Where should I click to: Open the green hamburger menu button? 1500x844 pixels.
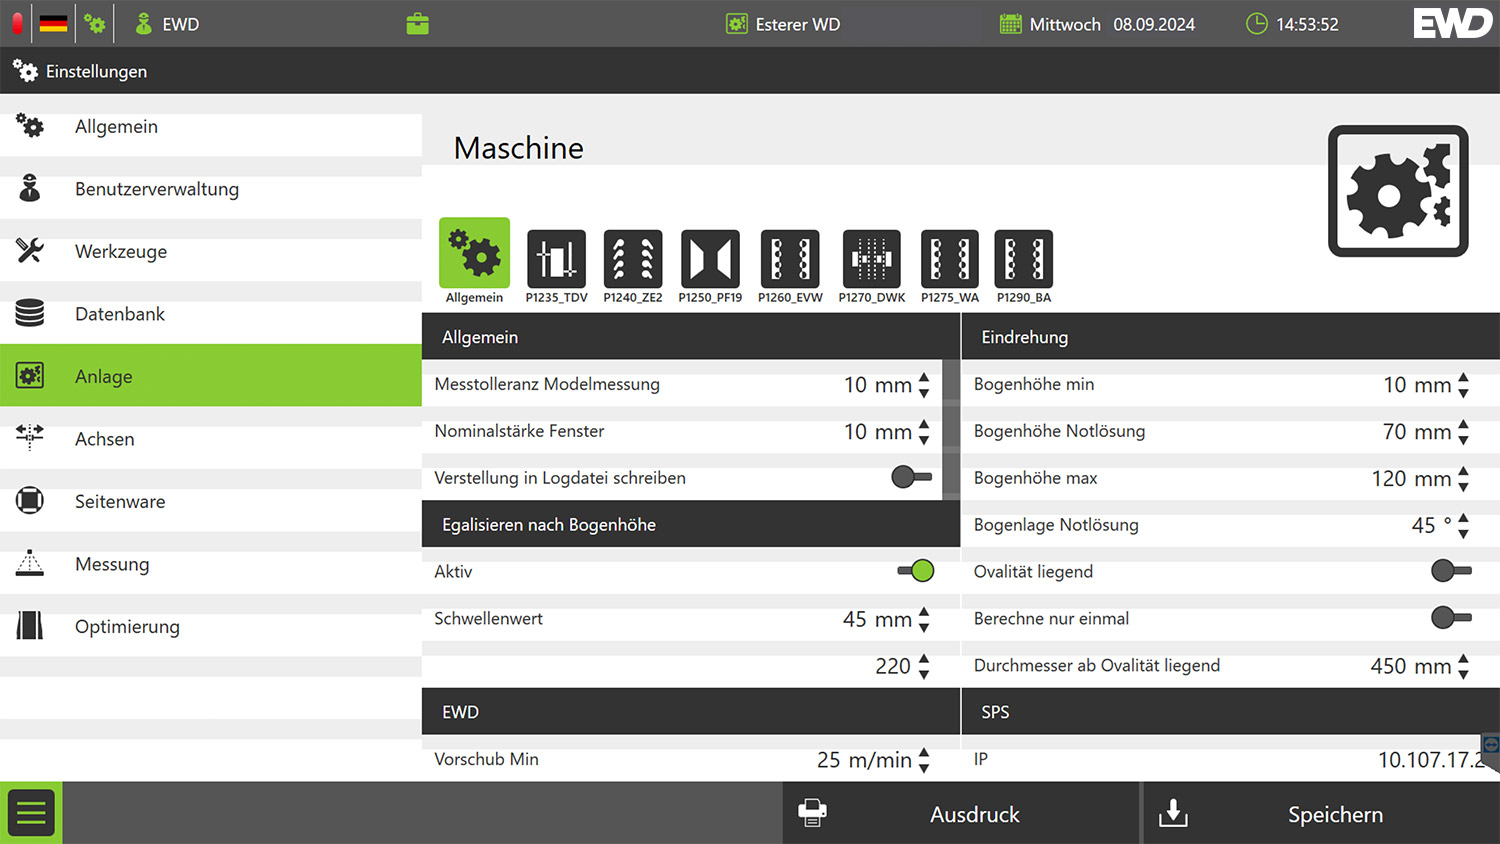point(31,813)
